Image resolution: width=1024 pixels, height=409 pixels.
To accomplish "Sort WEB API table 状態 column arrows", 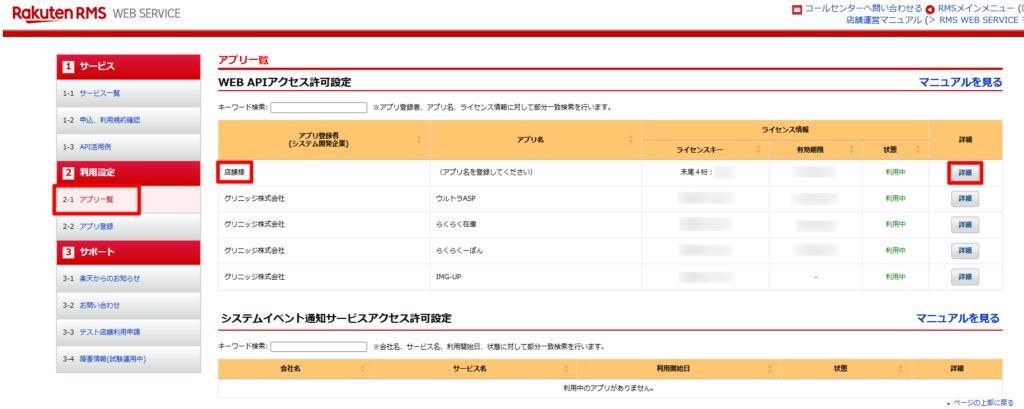I will 919,150.
